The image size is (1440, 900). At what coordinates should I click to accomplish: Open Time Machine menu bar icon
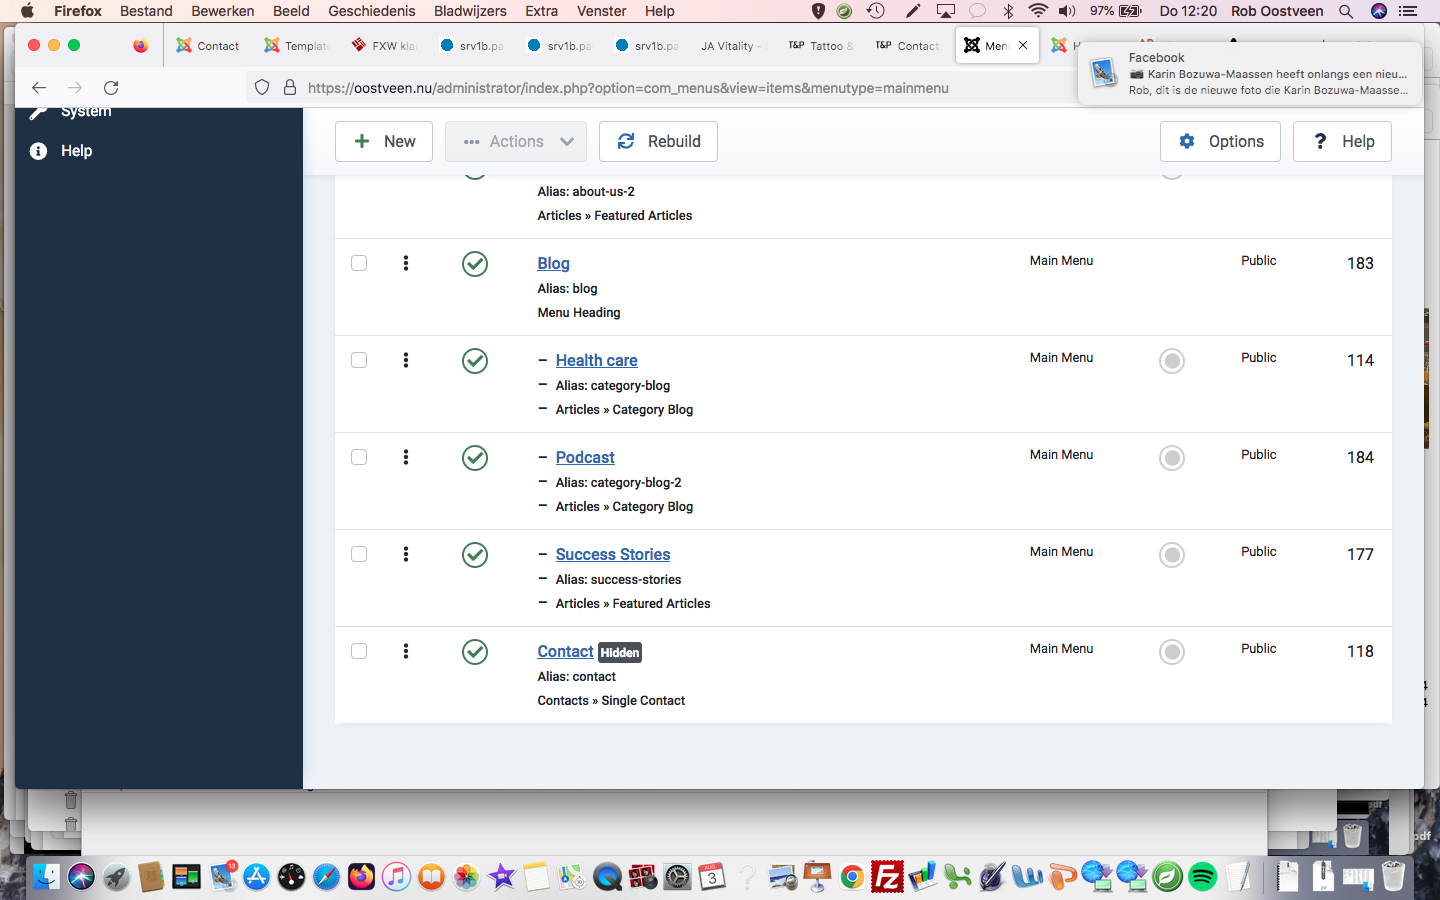pyautogui.click(x=876, y=11)
